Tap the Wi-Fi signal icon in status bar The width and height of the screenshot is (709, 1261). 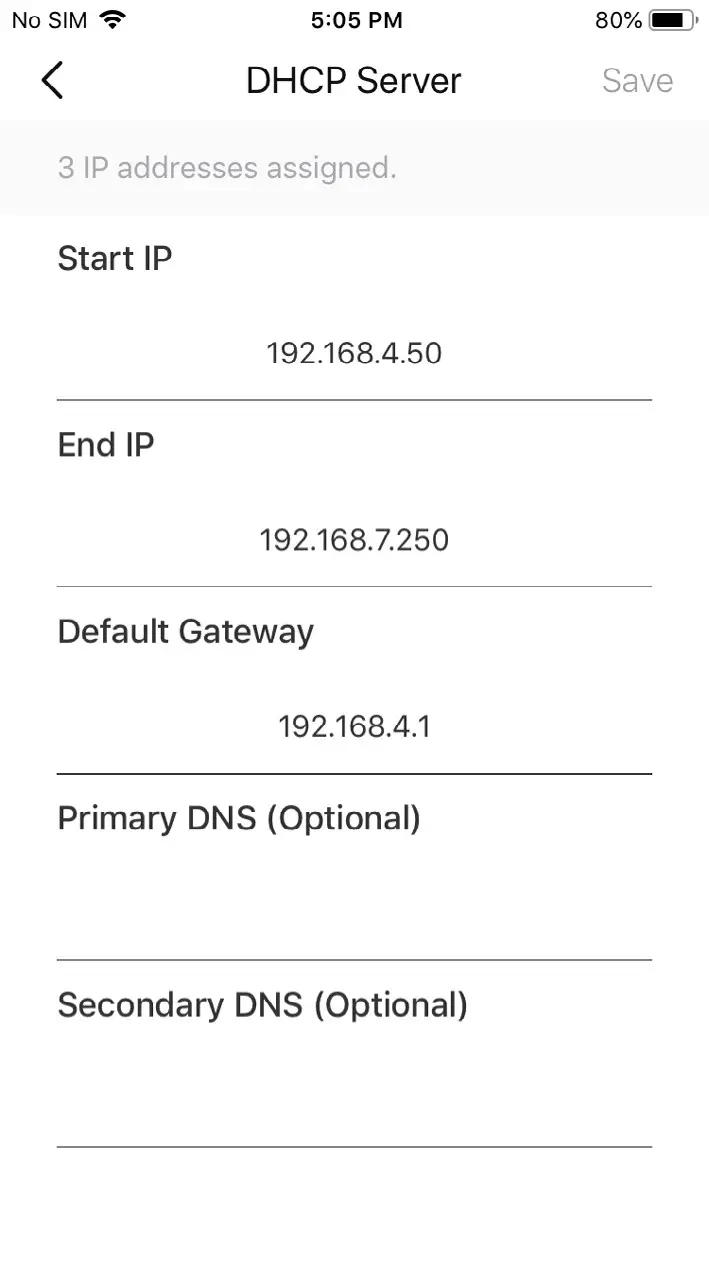(x=113, y=20)
